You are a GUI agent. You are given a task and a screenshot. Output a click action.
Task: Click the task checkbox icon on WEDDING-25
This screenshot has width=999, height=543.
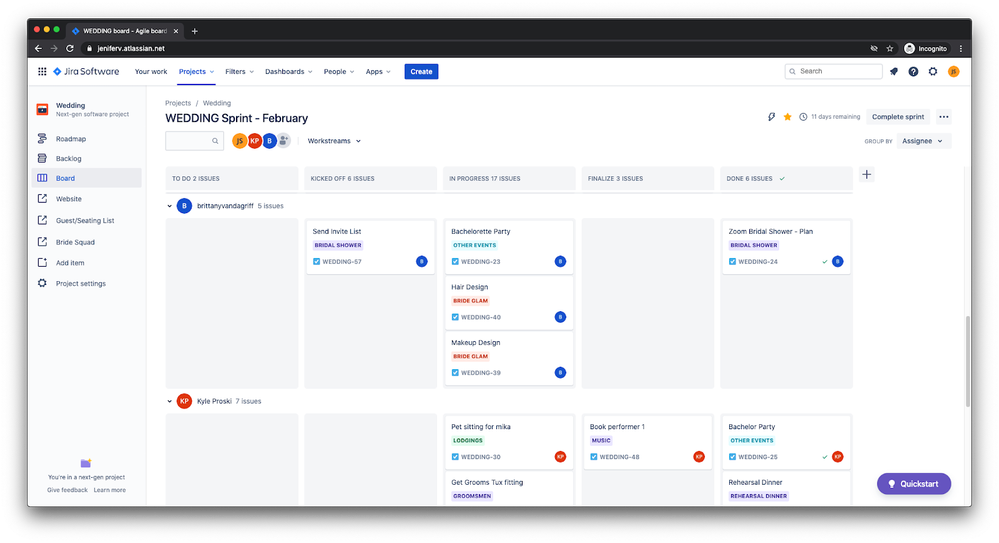[732, 456]
